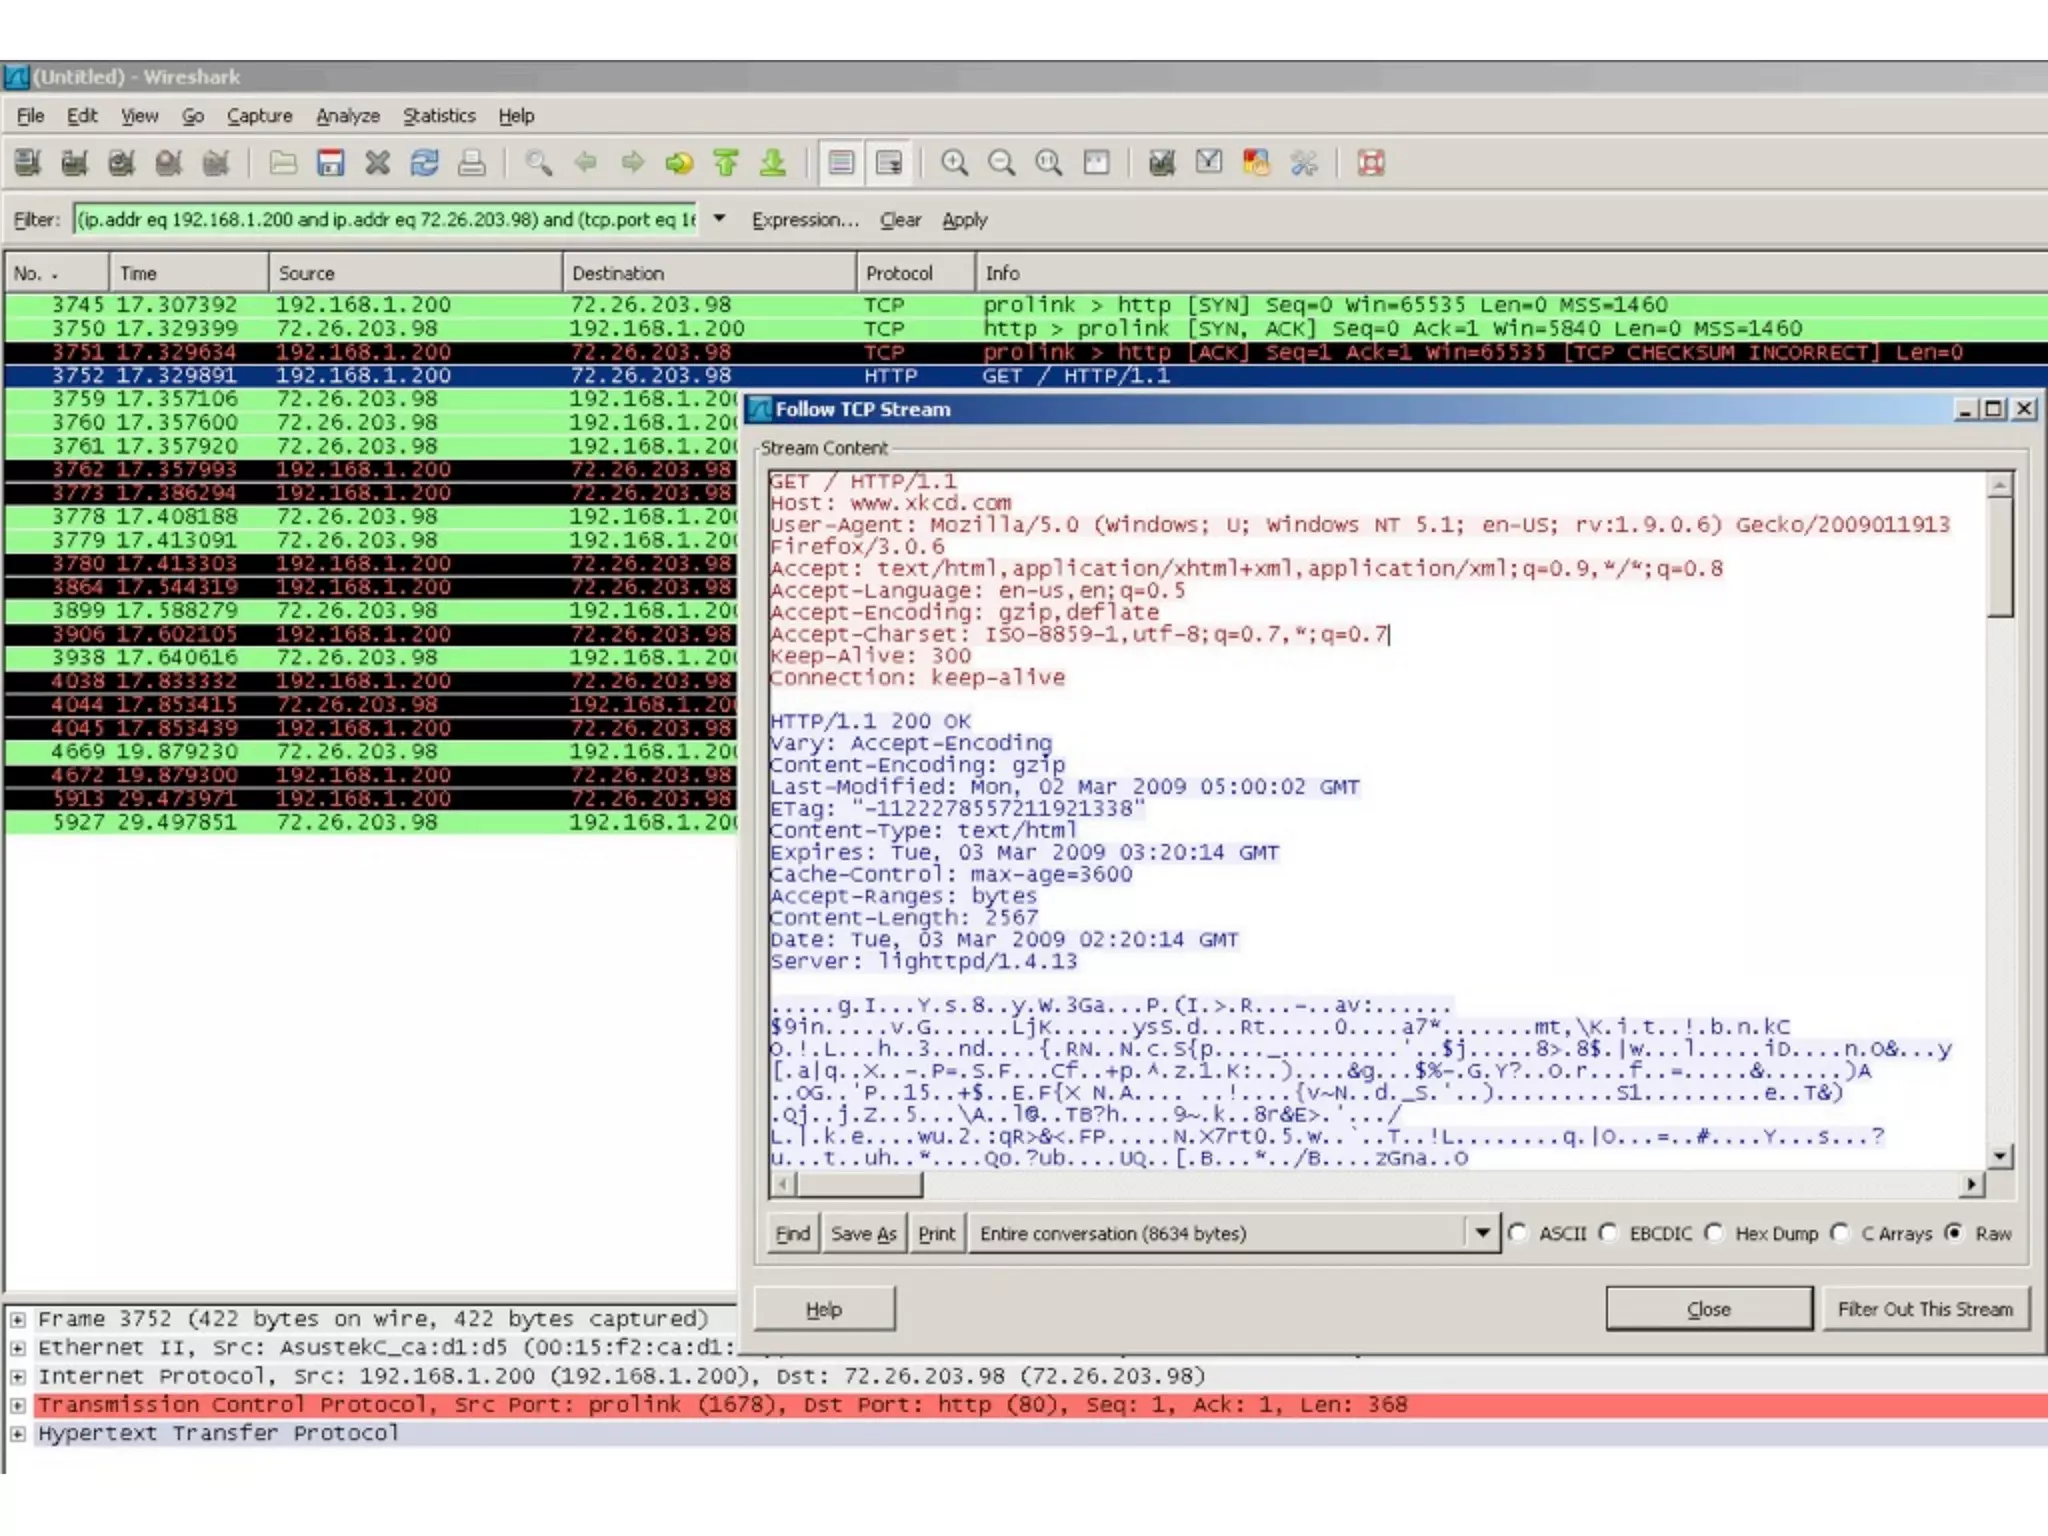Open the Statistics menu
This screenshot has height=1536, width=2048.
click(x=439, y=116)
